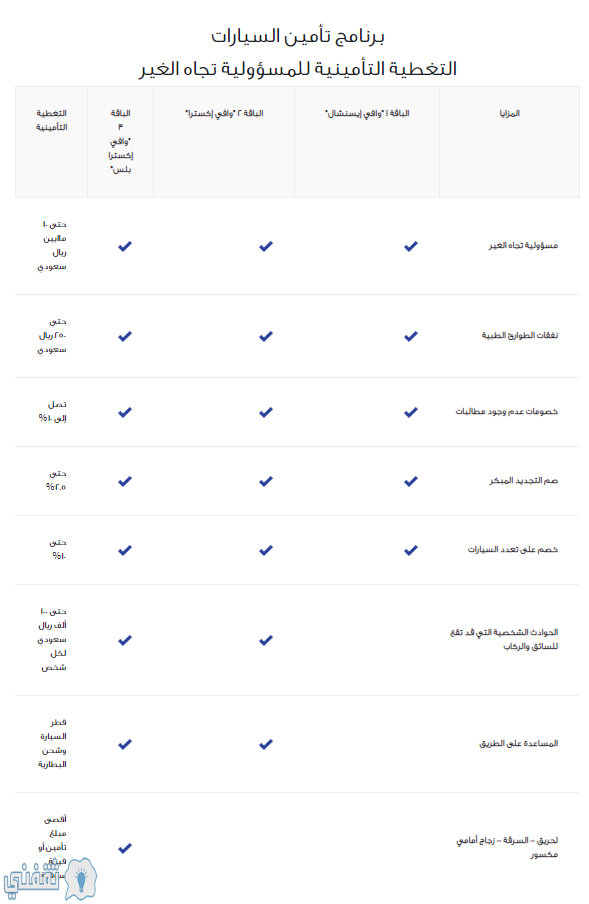Click Package 2 checkmark for المساعدة على الطريق
This screenshot has height=904, width=589.
coord(266,744)
